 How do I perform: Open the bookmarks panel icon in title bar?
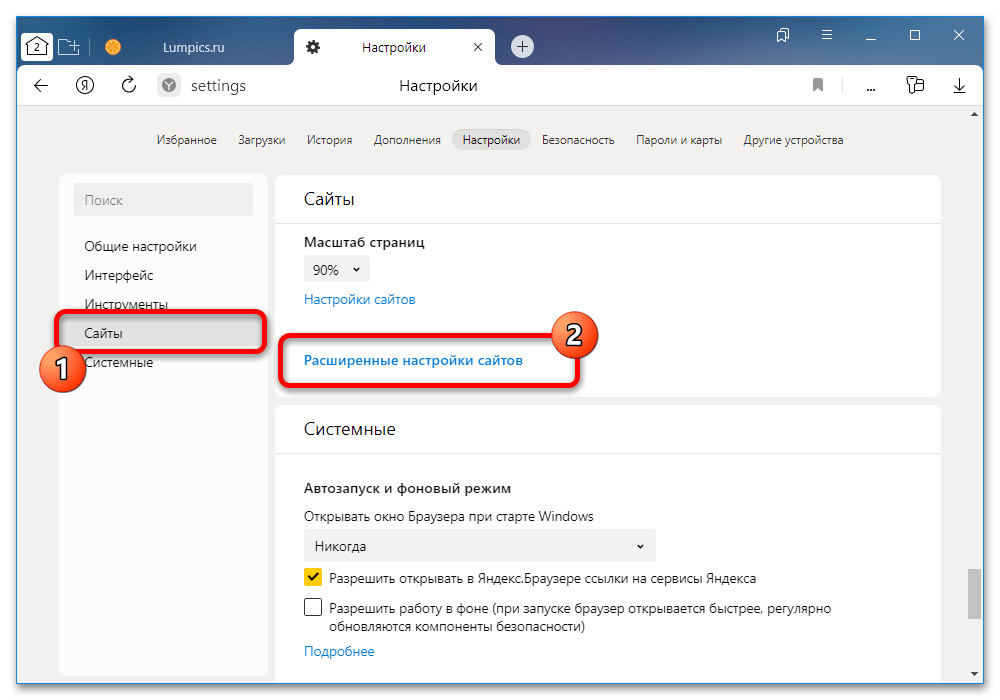pos(783,35)
